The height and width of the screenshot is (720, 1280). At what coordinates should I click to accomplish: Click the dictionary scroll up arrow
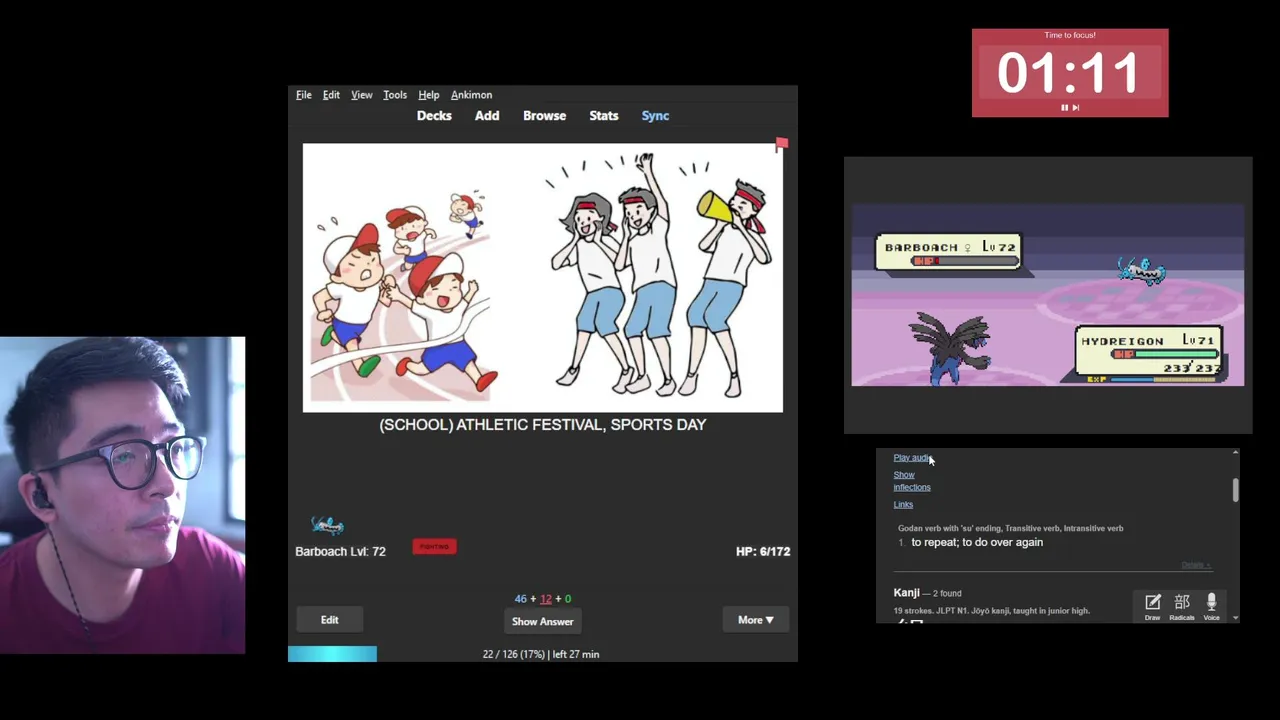point(1235,453)
